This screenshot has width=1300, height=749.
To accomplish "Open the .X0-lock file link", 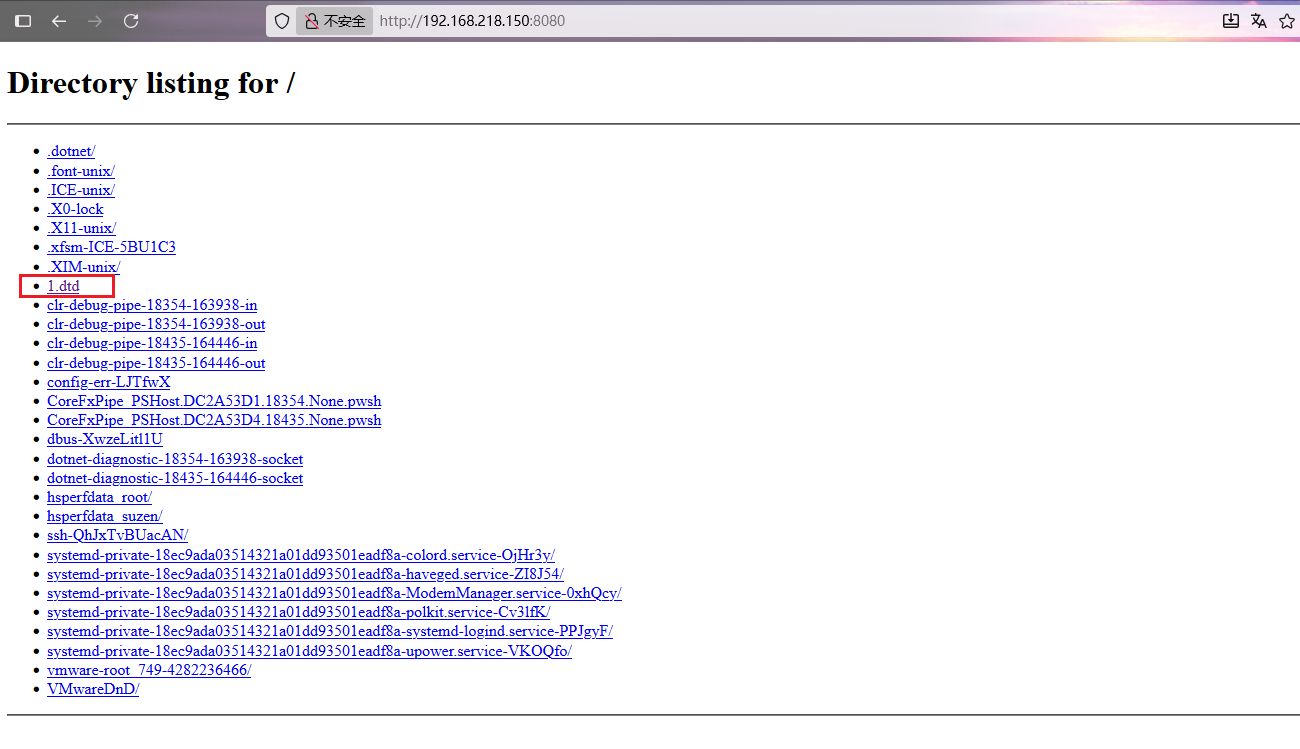I will coord(75,209).
